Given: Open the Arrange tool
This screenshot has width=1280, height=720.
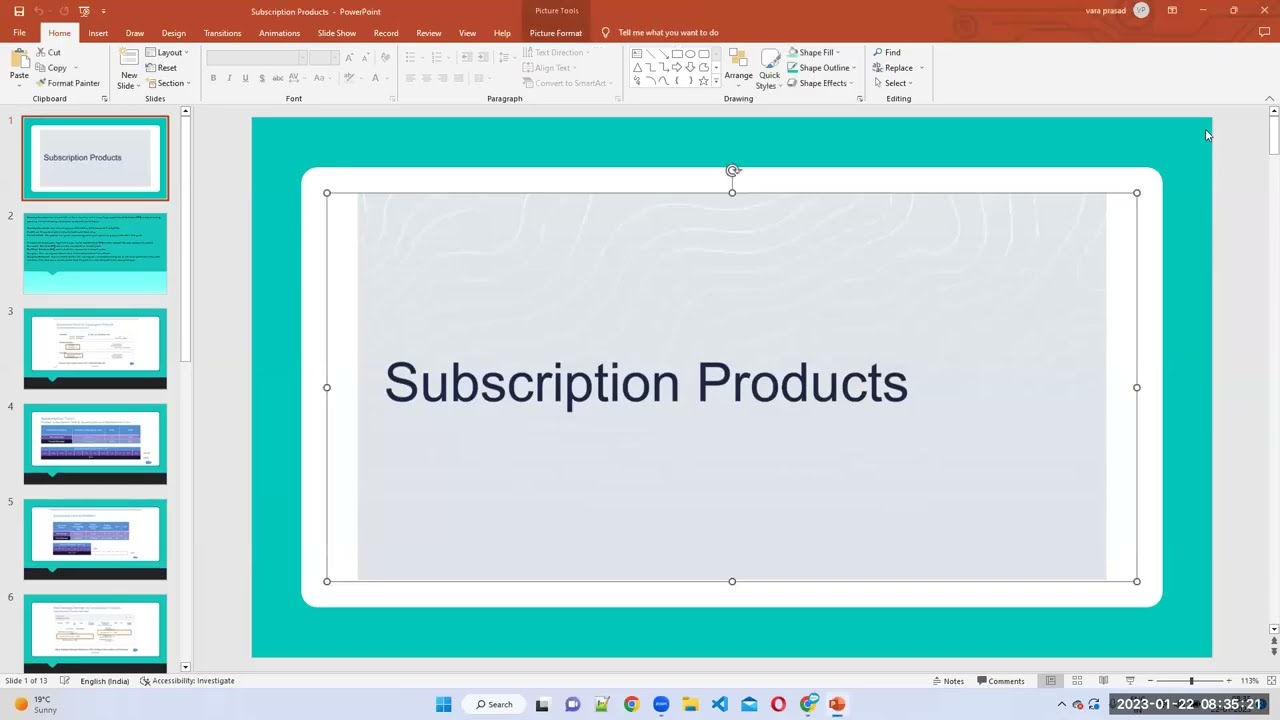Looking at the screenshot, I should (738, 67).
